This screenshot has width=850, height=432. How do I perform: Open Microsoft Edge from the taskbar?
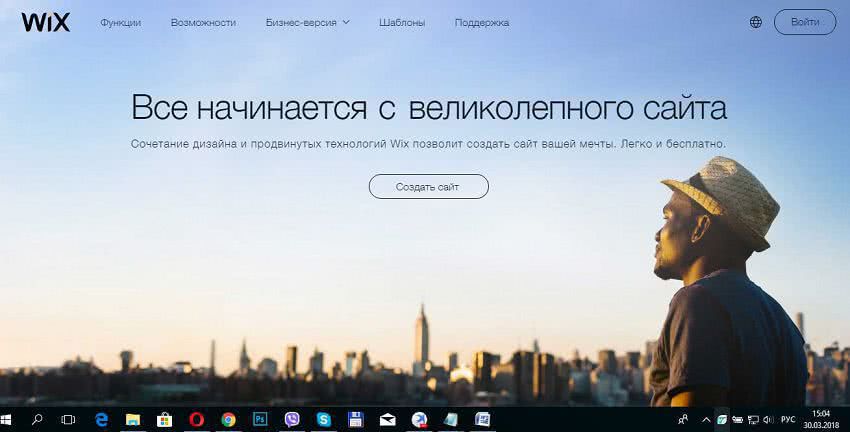tap(101, 420)
